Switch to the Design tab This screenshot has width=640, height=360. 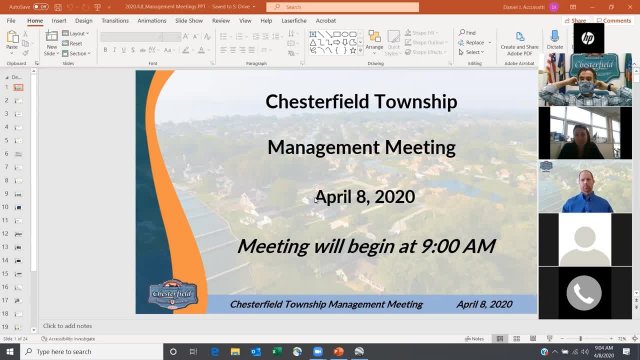click(84, 20)
